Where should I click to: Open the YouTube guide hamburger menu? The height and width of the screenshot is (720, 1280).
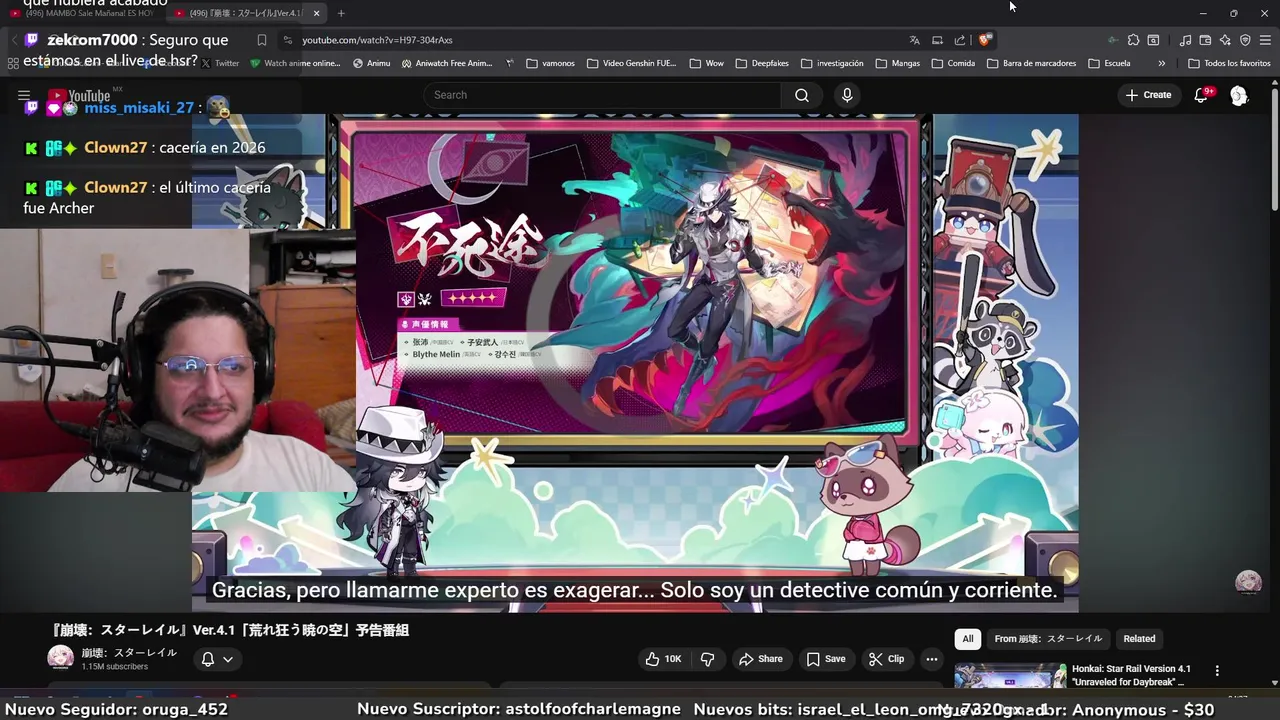pos(24,96)
